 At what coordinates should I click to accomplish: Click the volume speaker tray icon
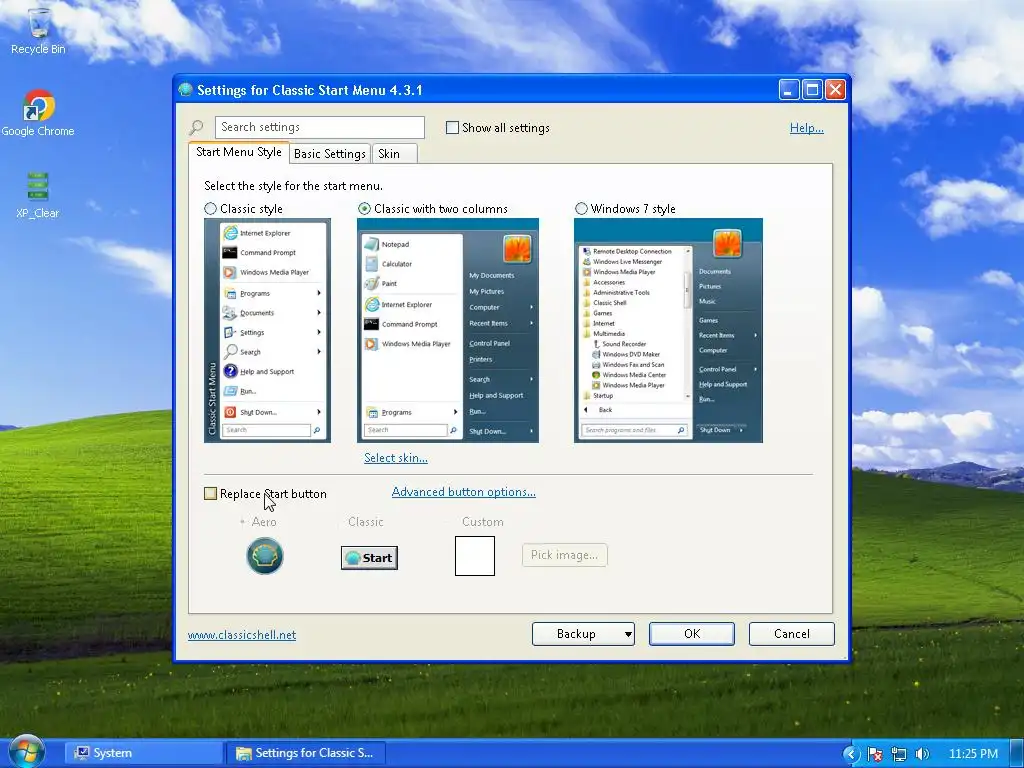click(x=921, y=754)
